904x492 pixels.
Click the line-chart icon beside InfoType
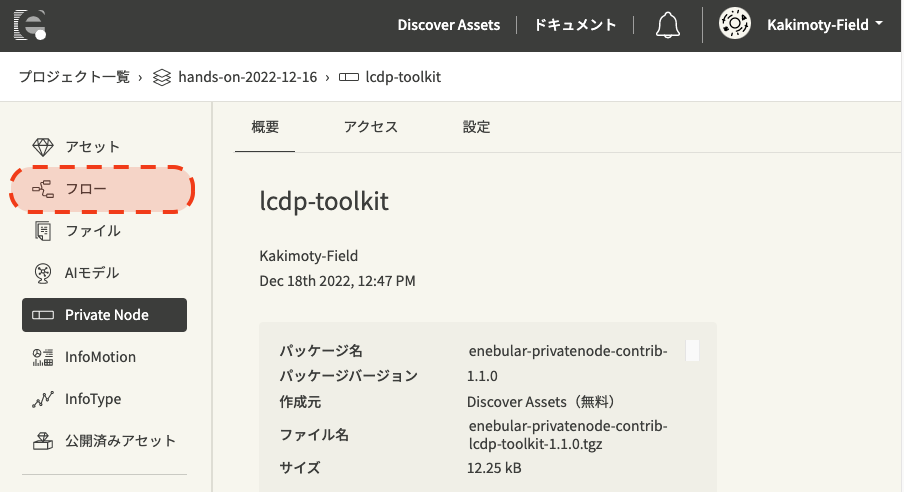click(43, 399)
